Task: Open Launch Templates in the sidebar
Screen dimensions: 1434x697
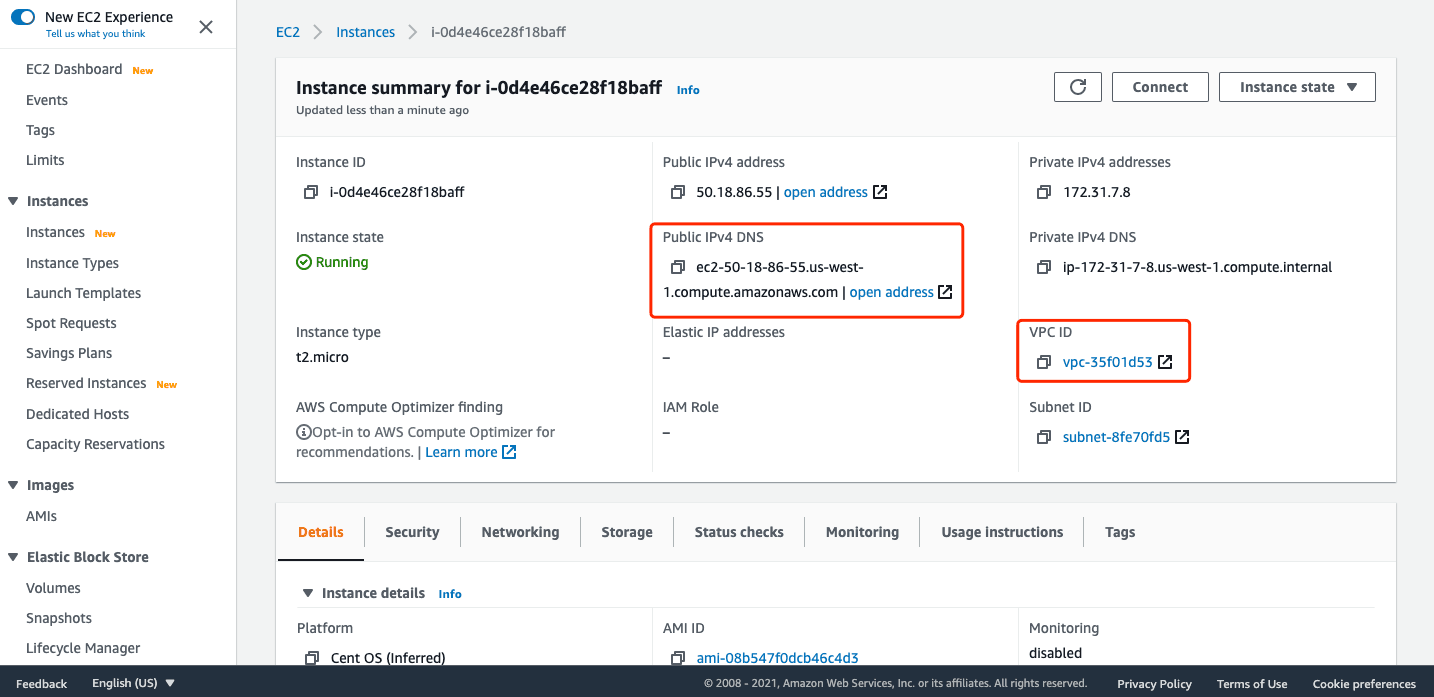Action: (83, 293)
